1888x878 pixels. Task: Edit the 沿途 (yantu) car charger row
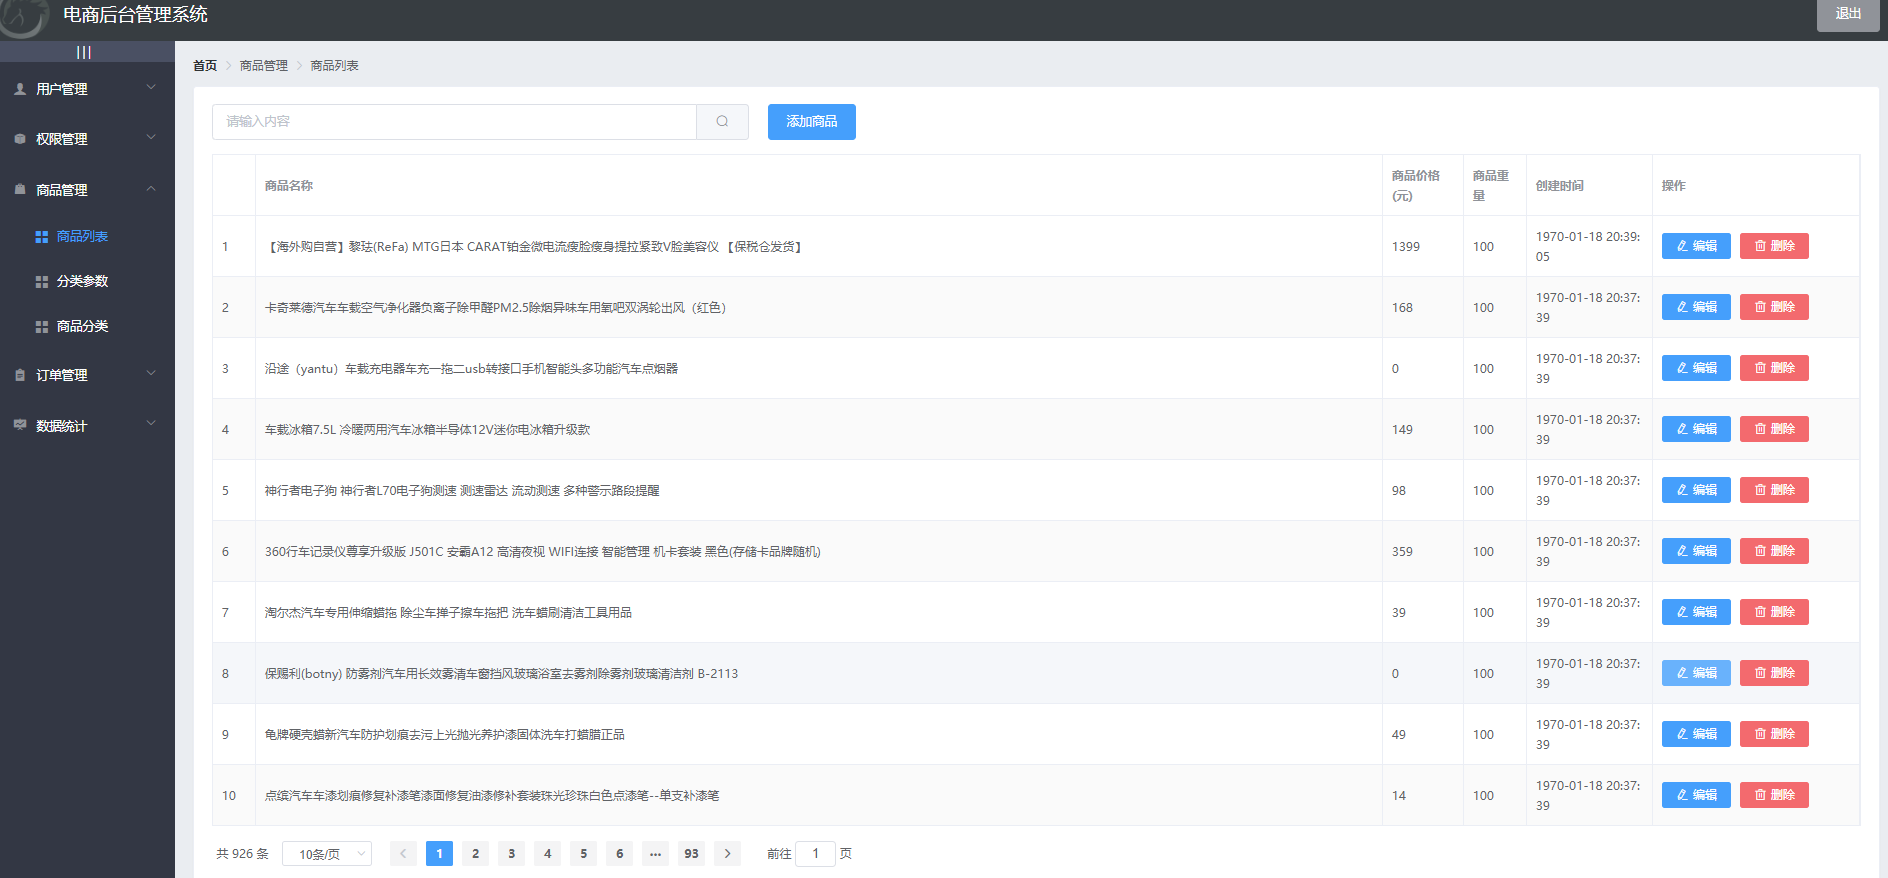[x=1696, y=368]
